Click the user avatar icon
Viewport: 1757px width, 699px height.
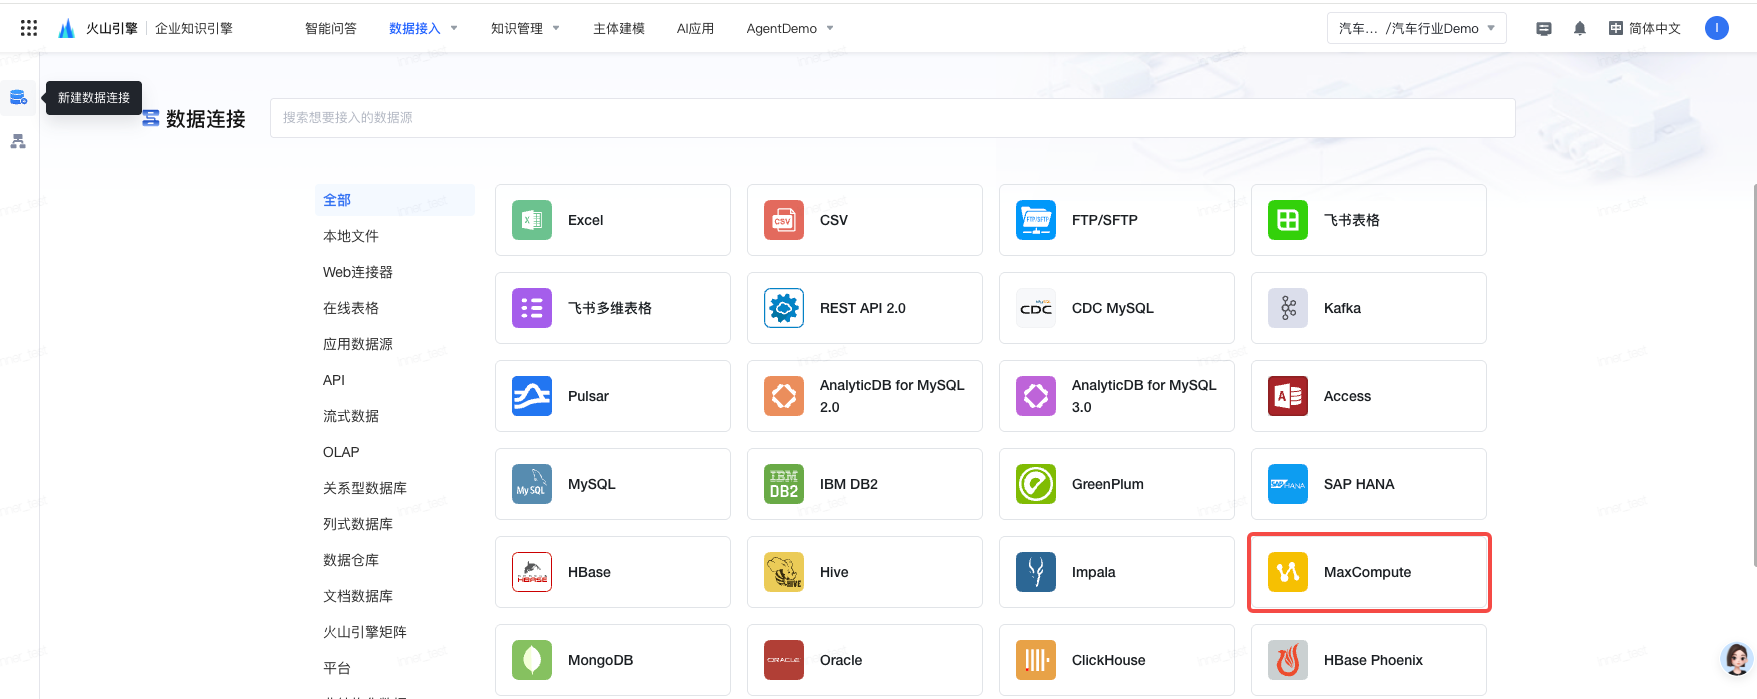pyautogui.click(x=1717, y=28)
